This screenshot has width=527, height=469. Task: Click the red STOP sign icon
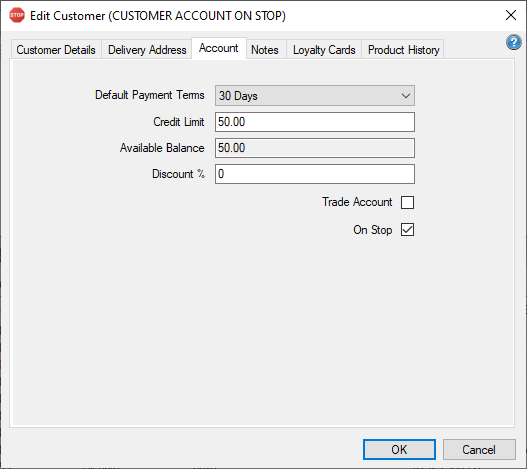point(17,15)
